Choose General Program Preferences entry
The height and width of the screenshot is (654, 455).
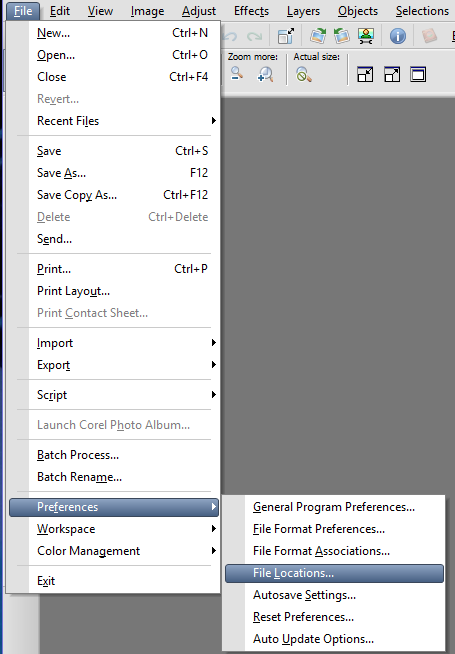coord(334,507)
